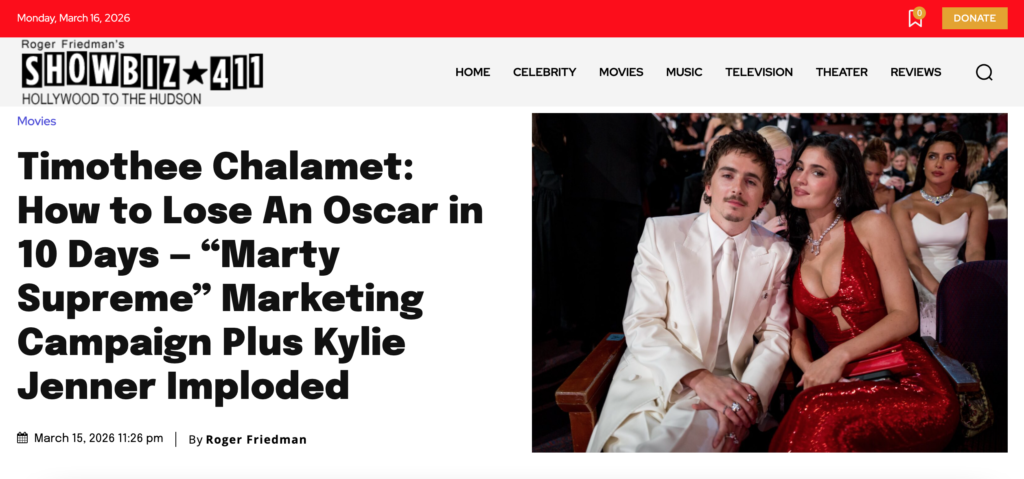Click the March 15, 2026 publish timestamp
1024x479 pixels.
pos(98,438)
